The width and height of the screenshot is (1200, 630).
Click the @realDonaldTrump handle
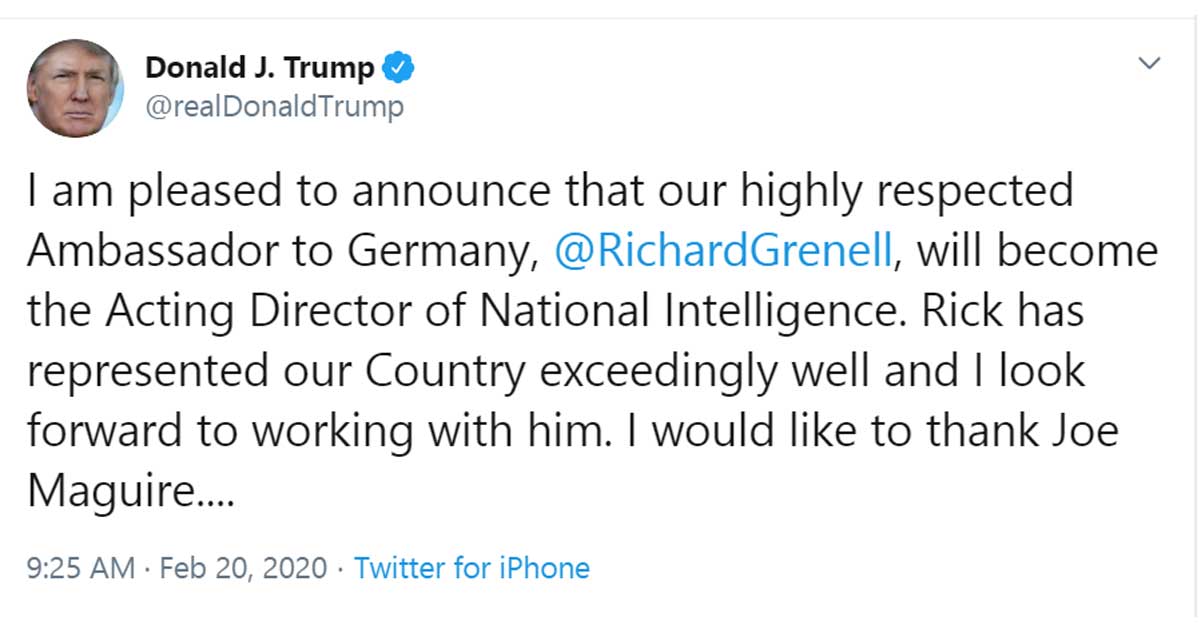pyautogui.click(x=274, y=106)
